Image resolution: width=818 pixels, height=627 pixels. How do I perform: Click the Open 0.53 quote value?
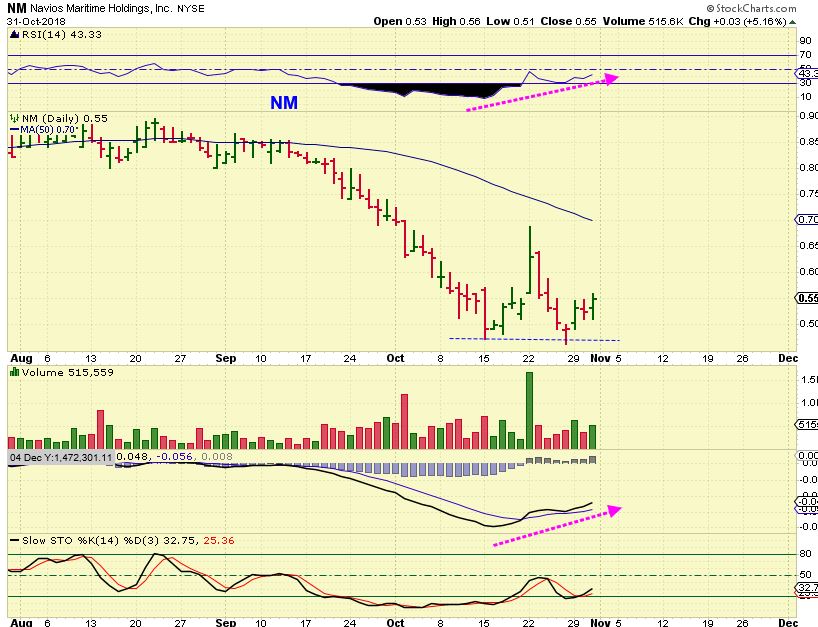tap(400, 21)
